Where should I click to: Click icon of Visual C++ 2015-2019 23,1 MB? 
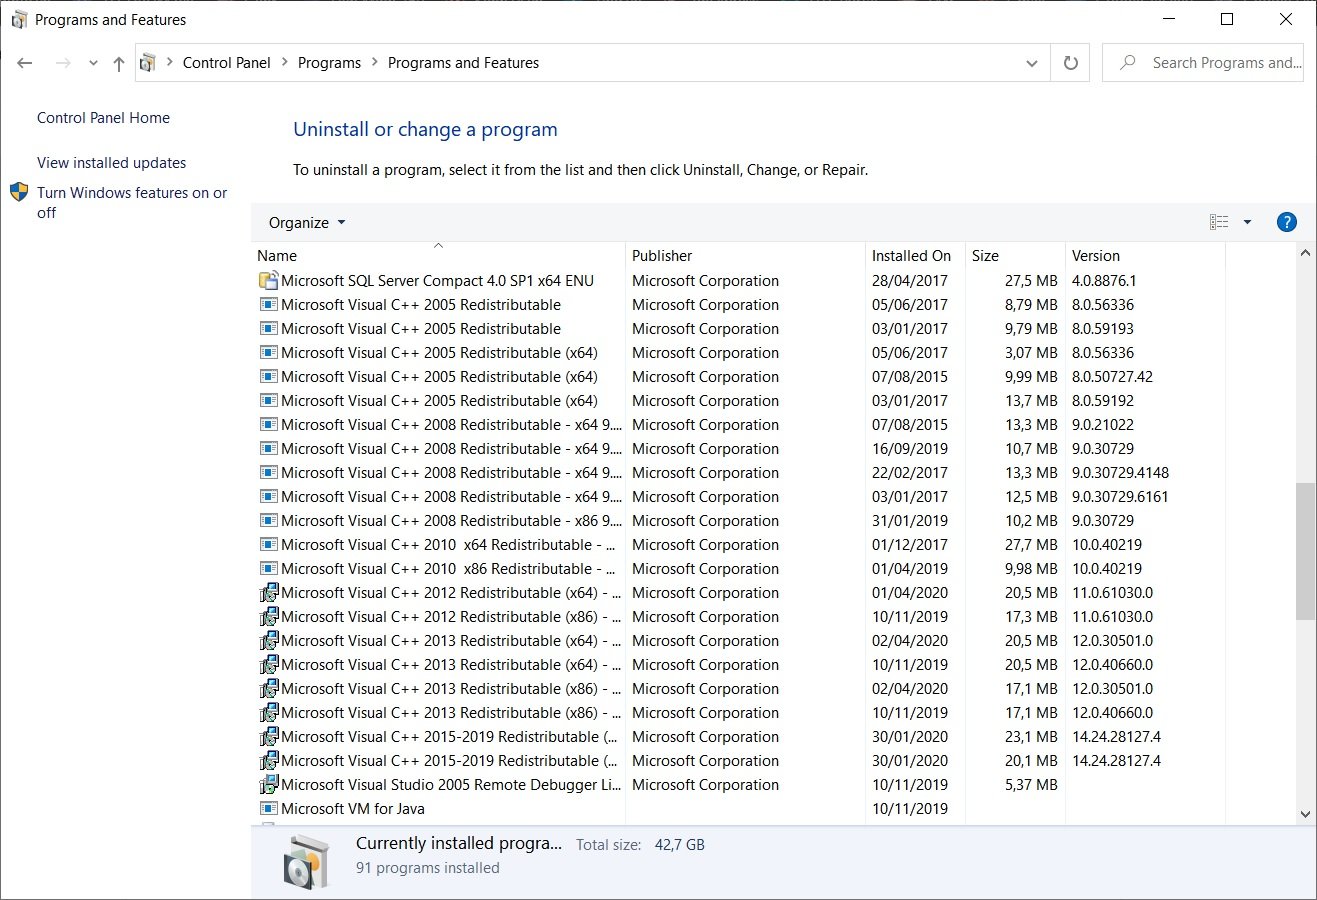(x=268, y=737)
